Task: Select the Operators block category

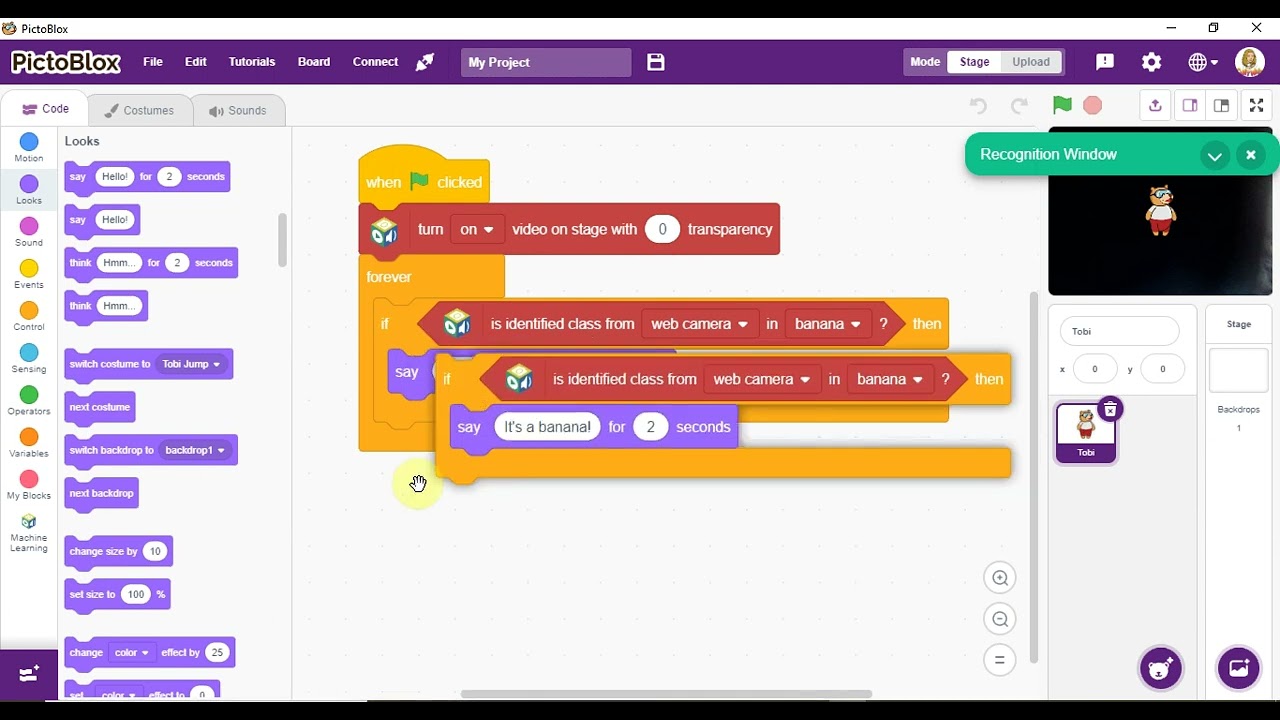Action: (29, 401)
